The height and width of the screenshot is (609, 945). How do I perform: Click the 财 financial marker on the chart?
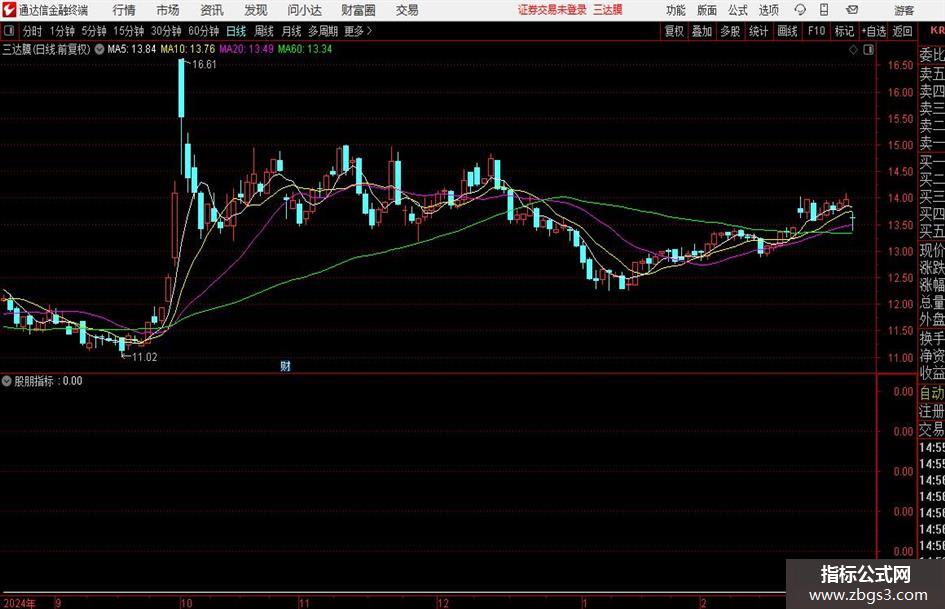point(286,365)
